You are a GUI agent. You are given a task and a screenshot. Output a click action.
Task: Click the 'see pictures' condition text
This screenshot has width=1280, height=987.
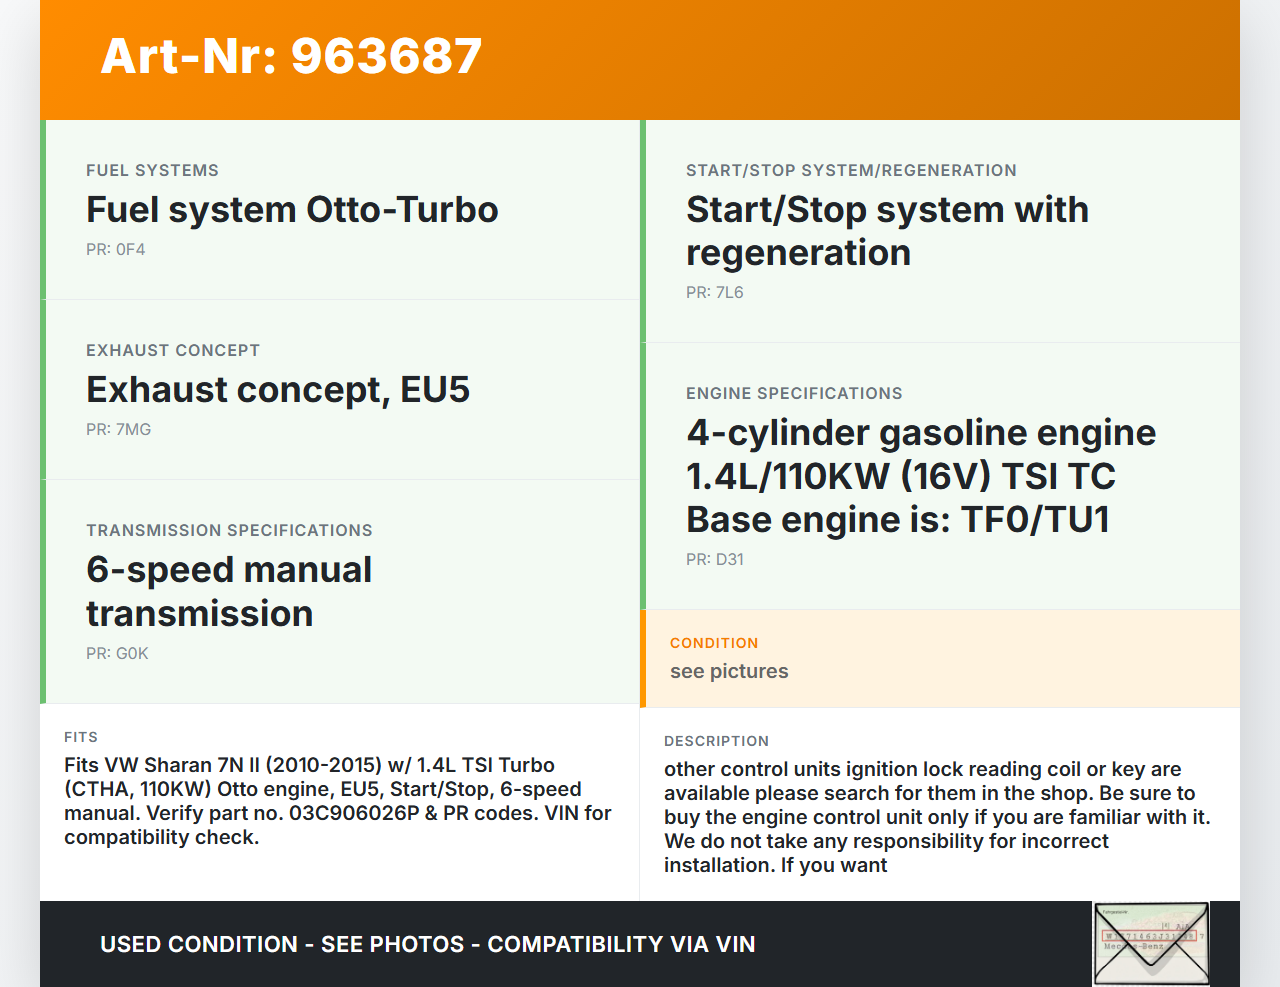point(729,672)
